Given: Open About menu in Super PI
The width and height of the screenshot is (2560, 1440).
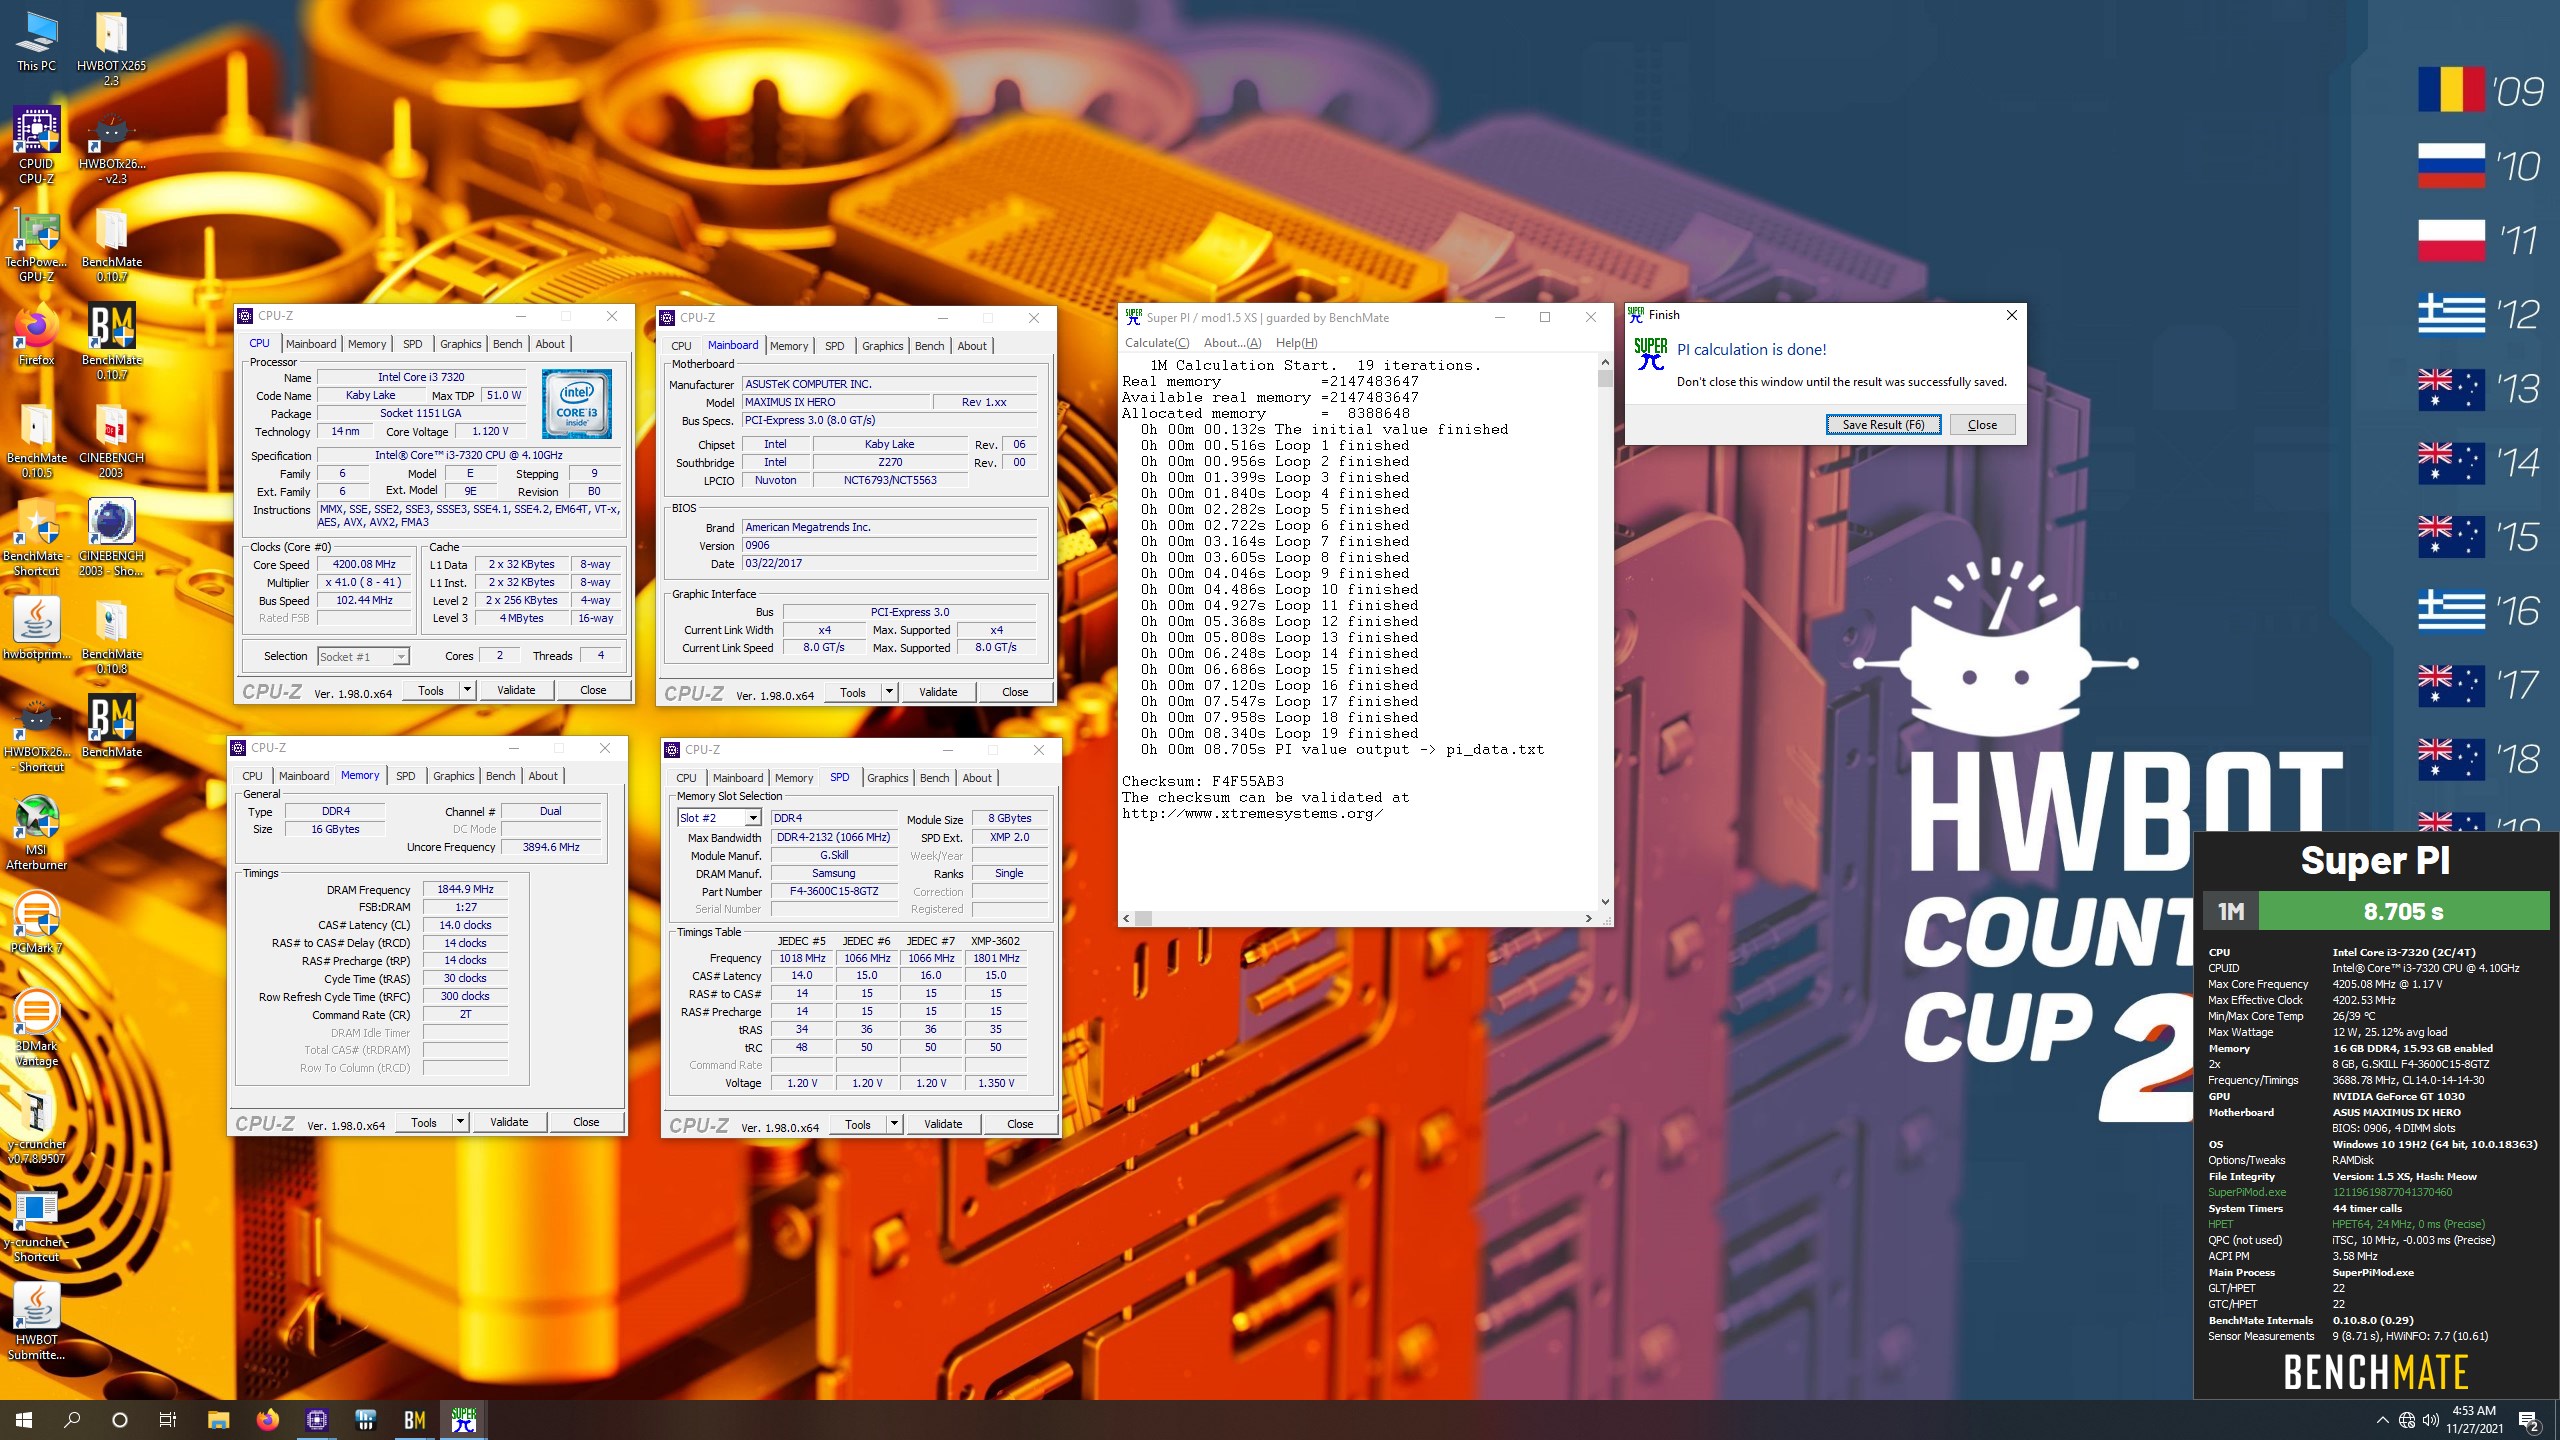Looking at the screenshot, I should click(x=1232, y=343).
